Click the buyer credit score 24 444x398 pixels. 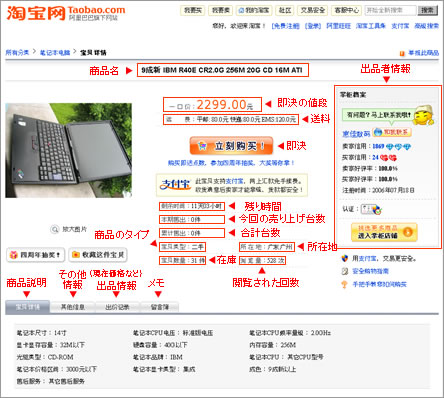(375, 157)
